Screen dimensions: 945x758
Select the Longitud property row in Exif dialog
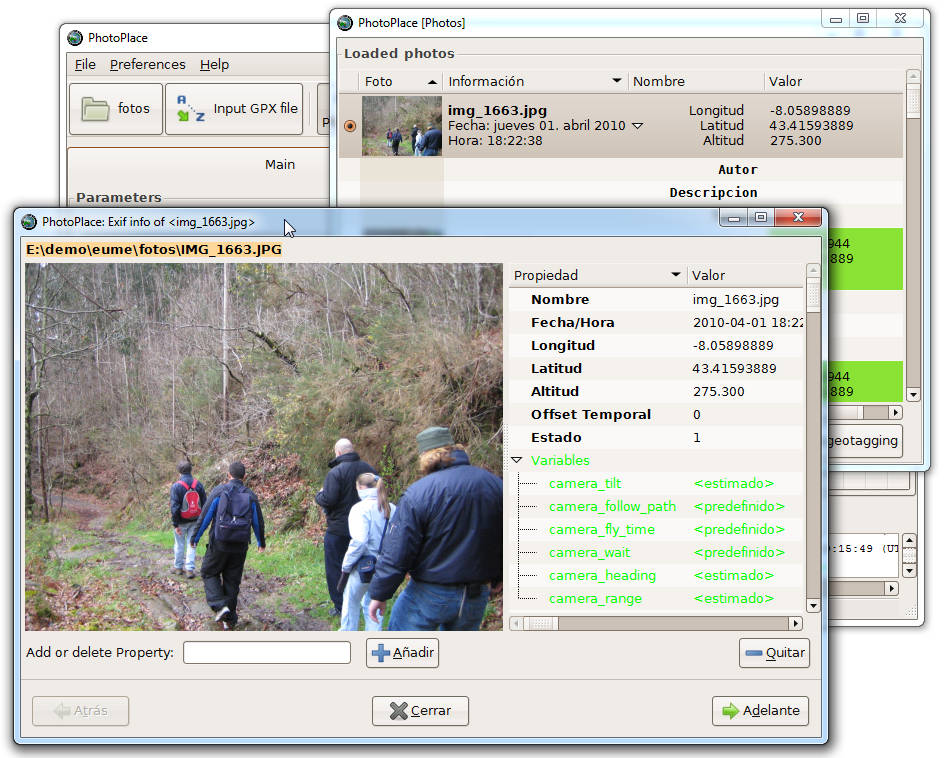pyautogui.click(x=656, y=345)
